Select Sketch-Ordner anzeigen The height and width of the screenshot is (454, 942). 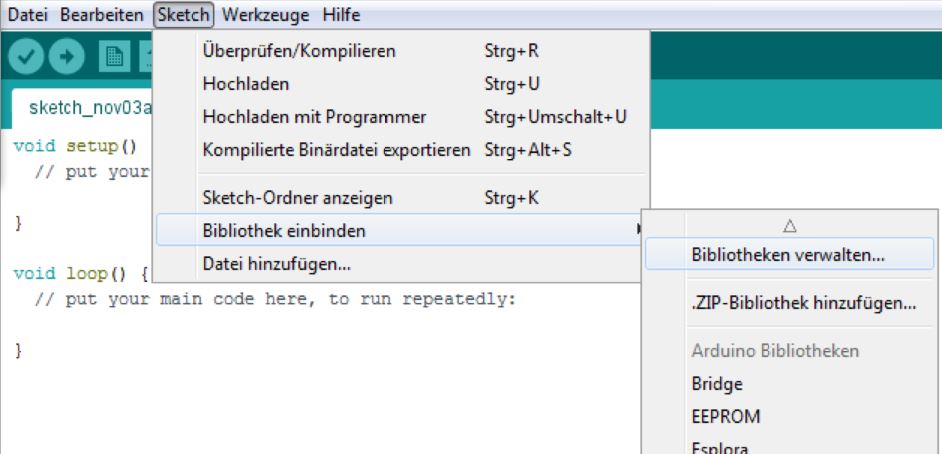click(x=297, y=198)
